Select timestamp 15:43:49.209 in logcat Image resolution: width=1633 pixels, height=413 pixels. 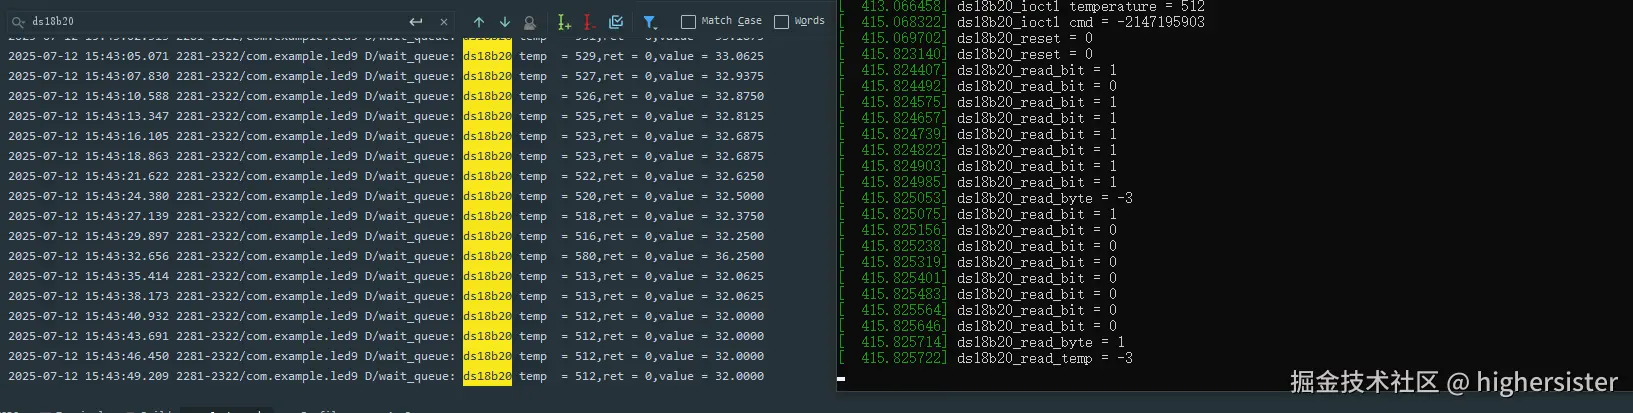[x=126, y=376]
